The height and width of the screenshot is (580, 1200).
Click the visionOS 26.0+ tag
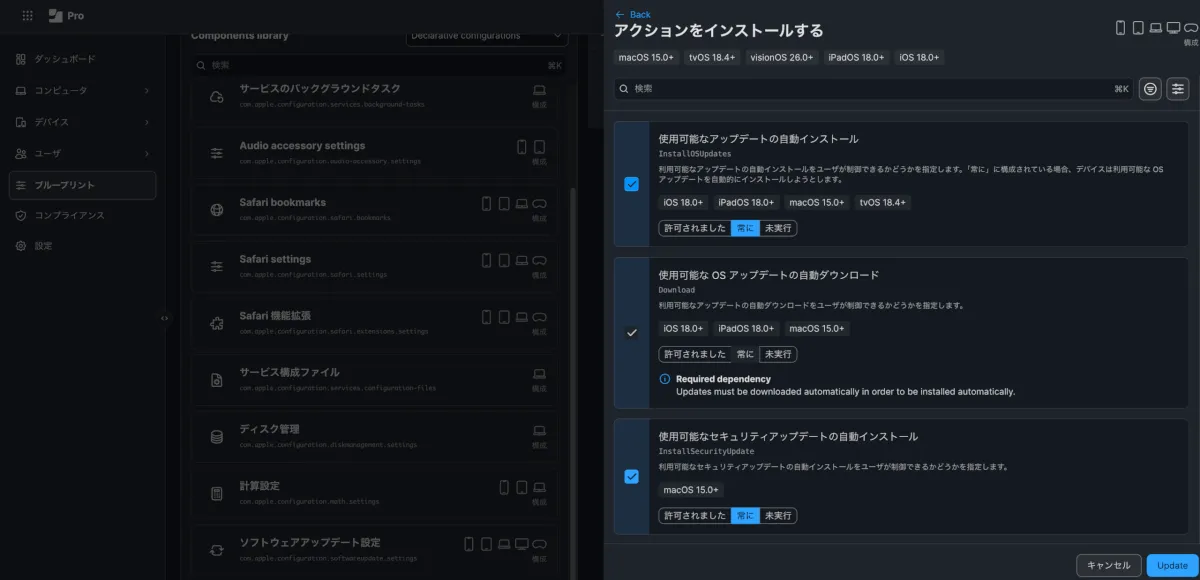point(783,57)
